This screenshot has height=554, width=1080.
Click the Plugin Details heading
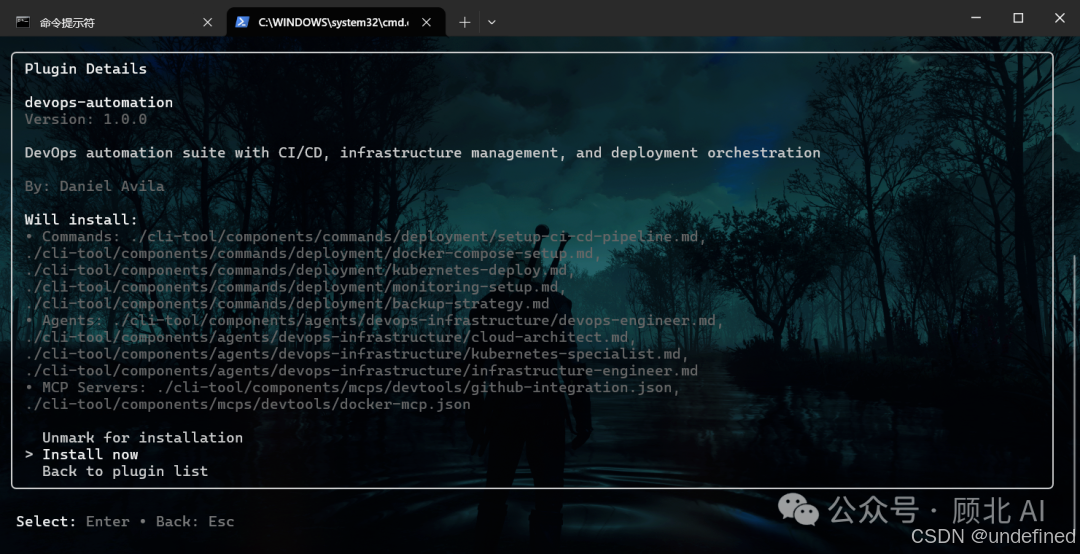tap(85, 69)
